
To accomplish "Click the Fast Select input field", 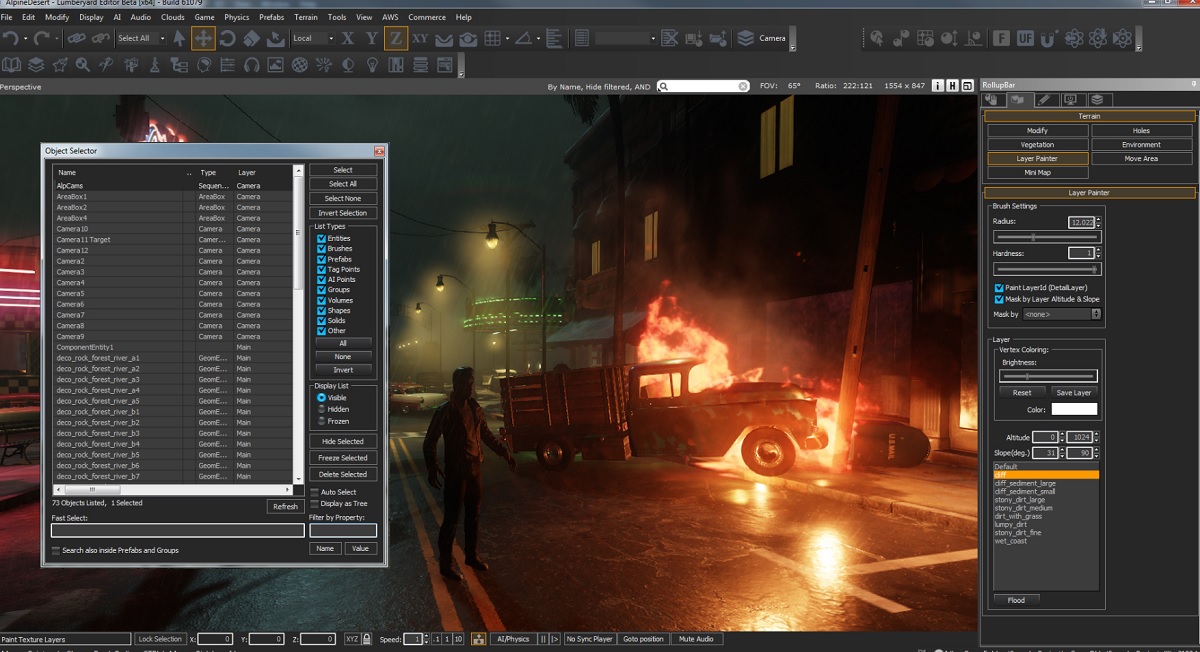I will (x=178, y=531).
